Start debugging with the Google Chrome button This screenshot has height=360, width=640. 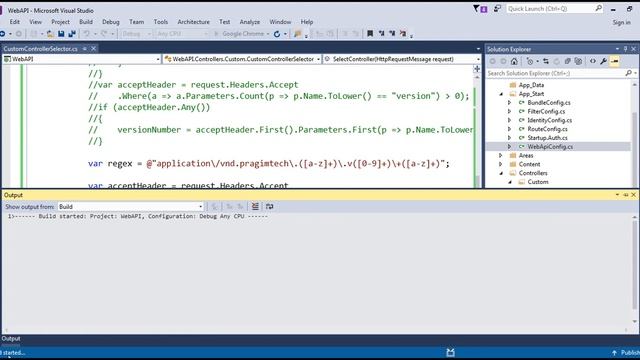[x=239, y=34]
